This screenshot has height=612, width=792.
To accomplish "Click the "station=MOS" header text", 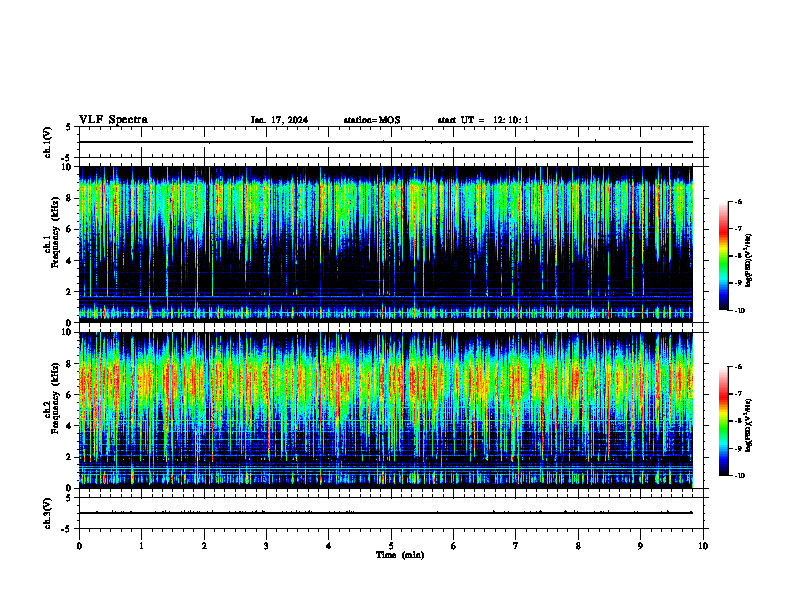I will [372, 120].
